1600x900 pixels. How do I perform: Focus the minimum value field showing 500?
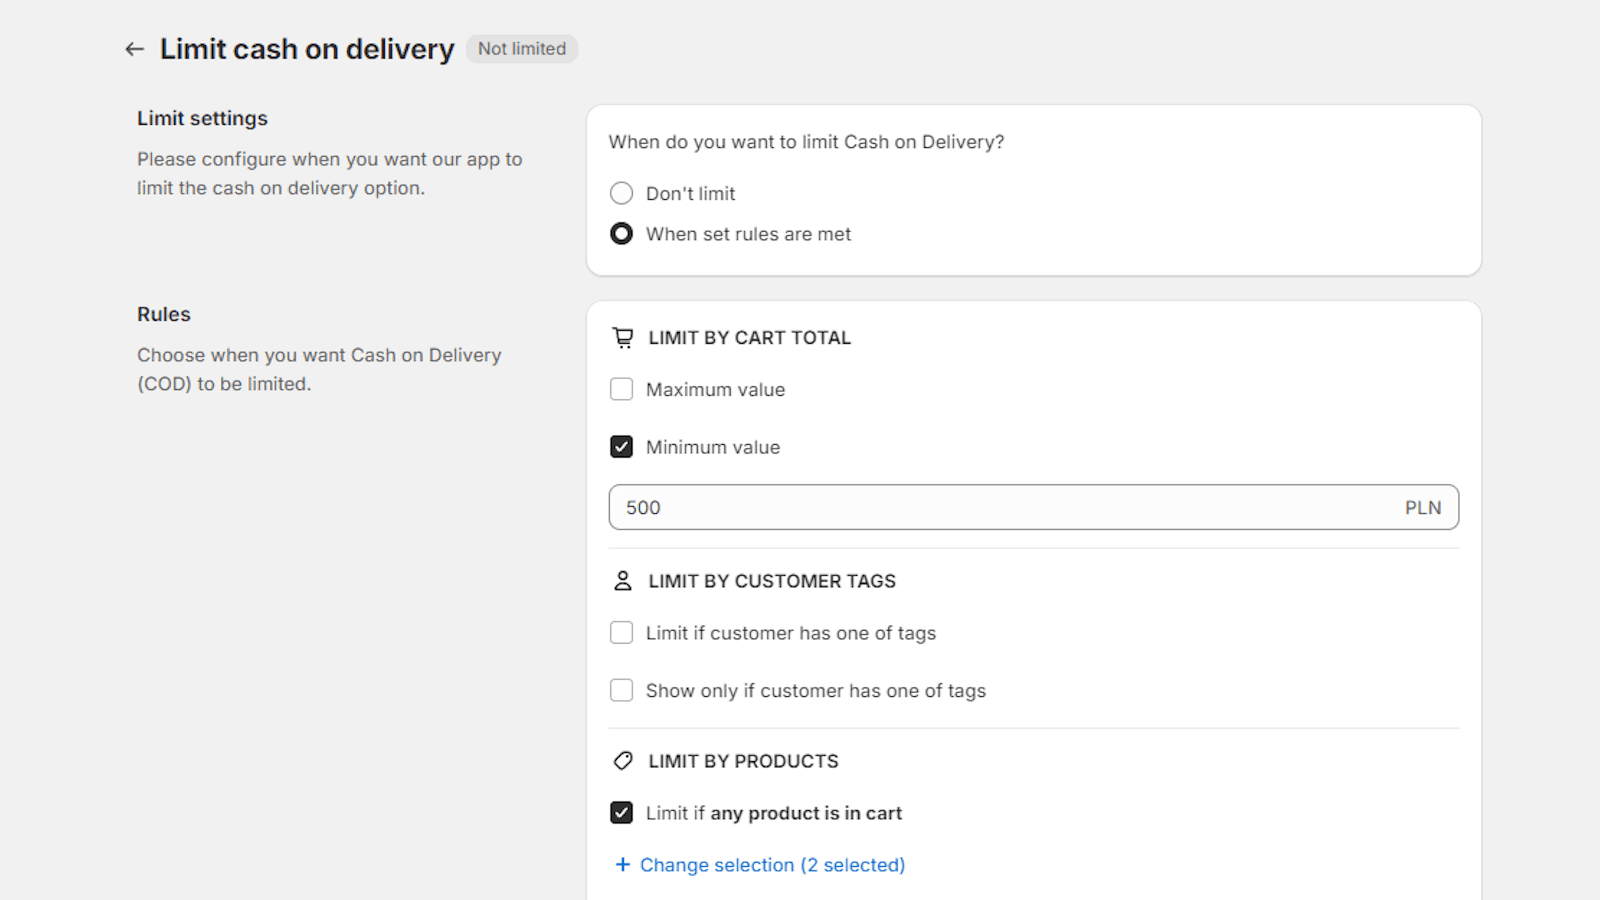tap(1000, 508)
